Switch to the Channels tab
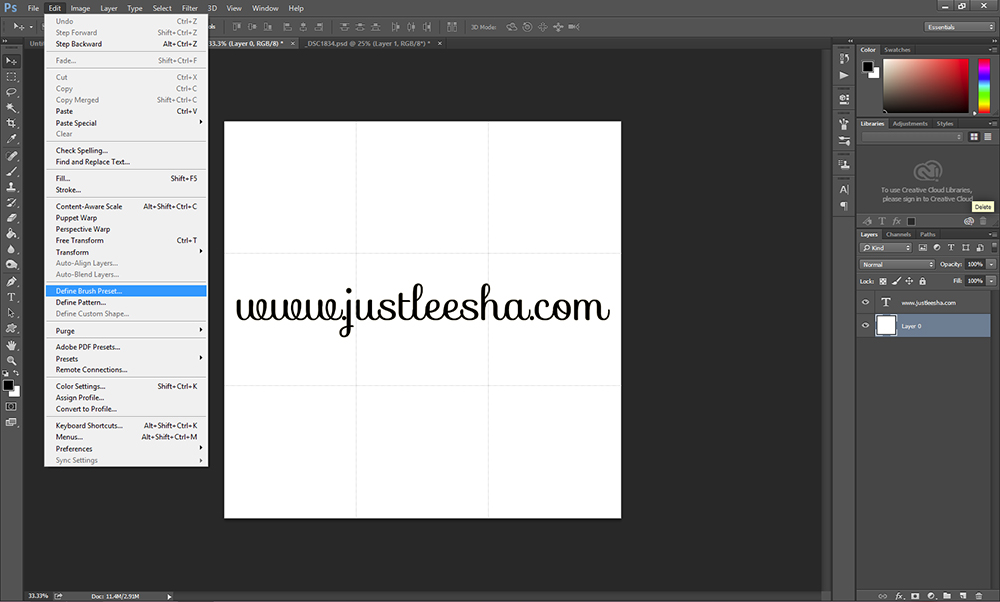 click(x=898, y=234)
